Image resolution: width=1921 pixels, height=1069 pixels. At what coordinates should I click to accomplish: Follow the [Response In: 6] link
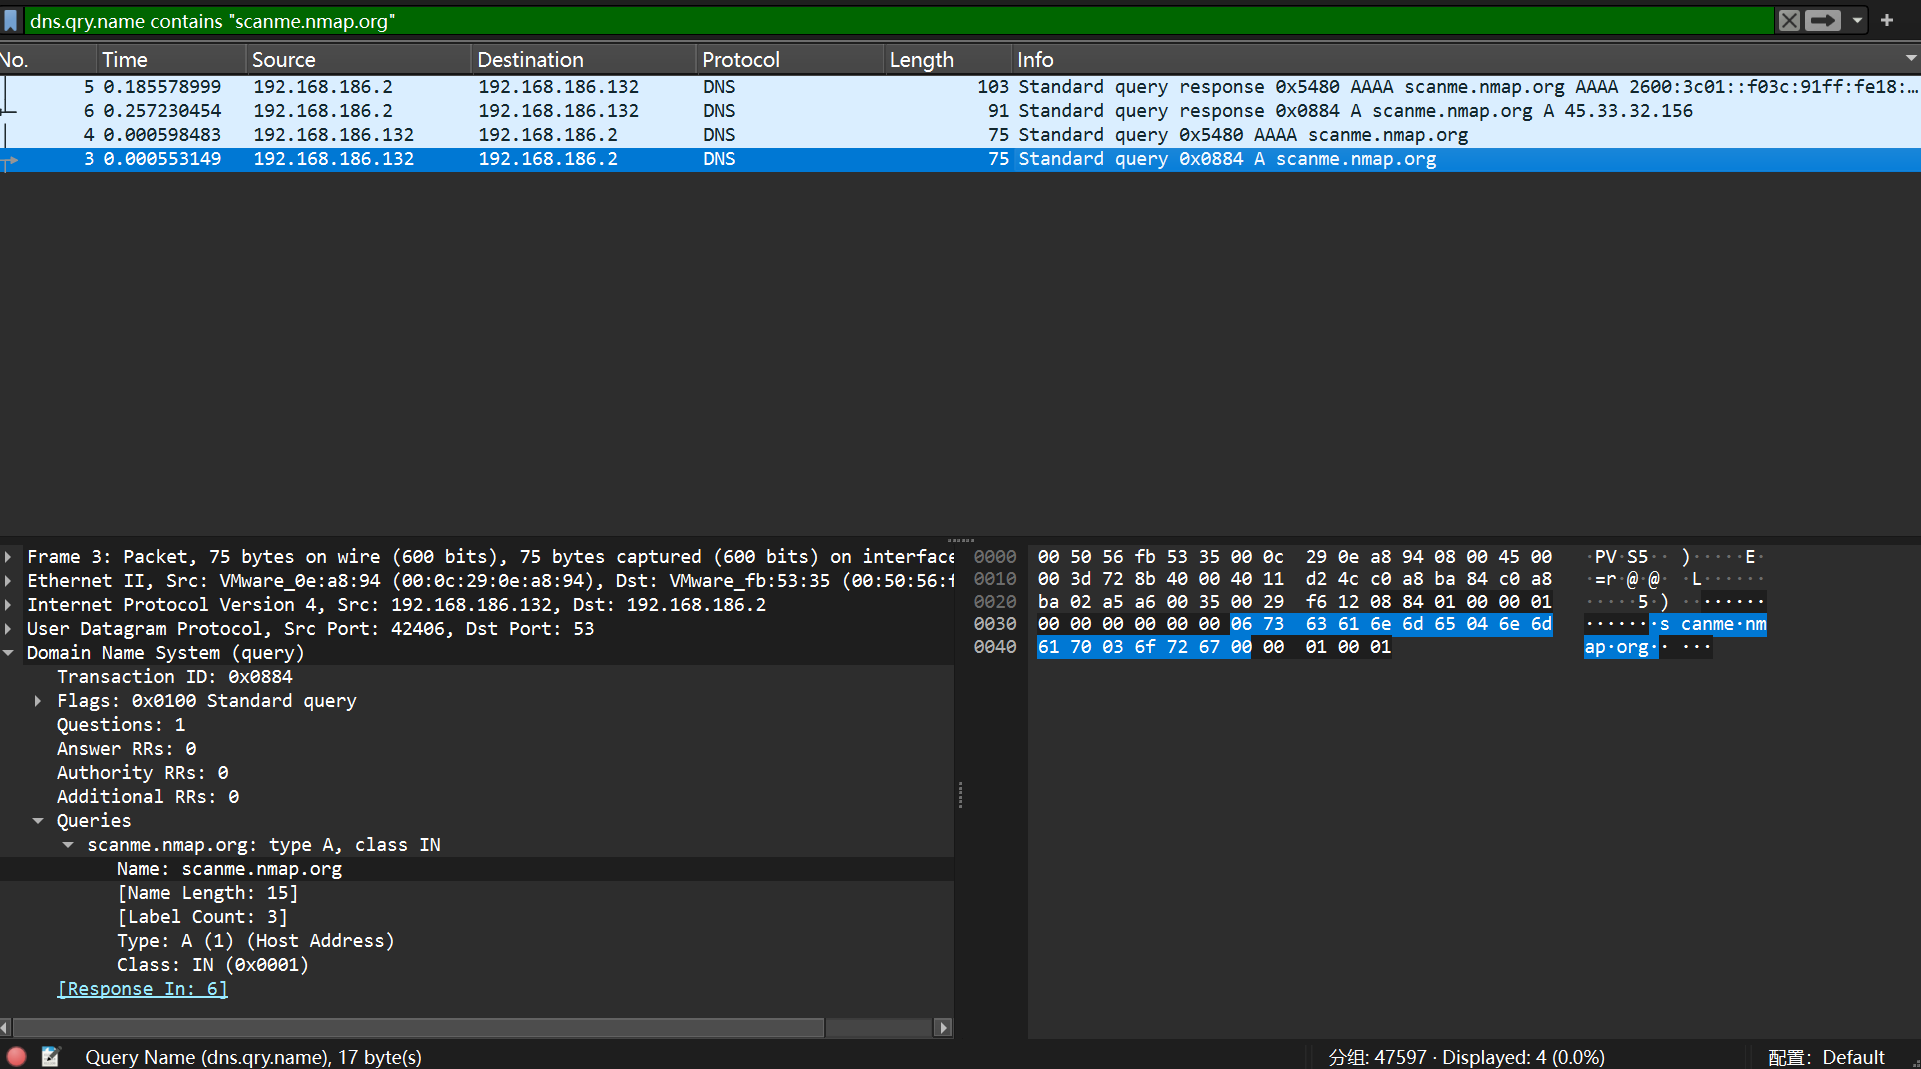click(x=143, y=989)
